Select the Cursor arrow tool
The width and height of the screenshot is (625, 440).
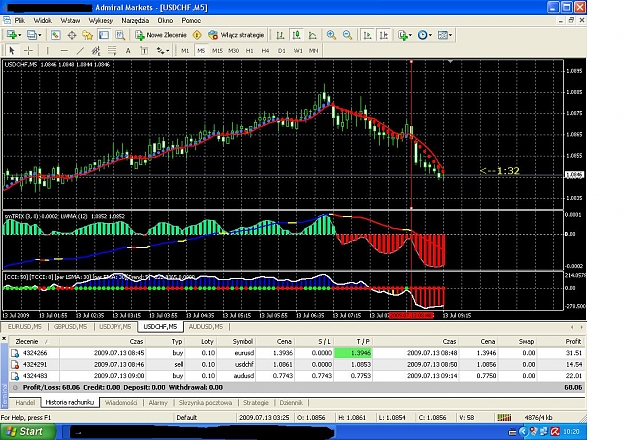pyautogui.click(x=12, y=51)
